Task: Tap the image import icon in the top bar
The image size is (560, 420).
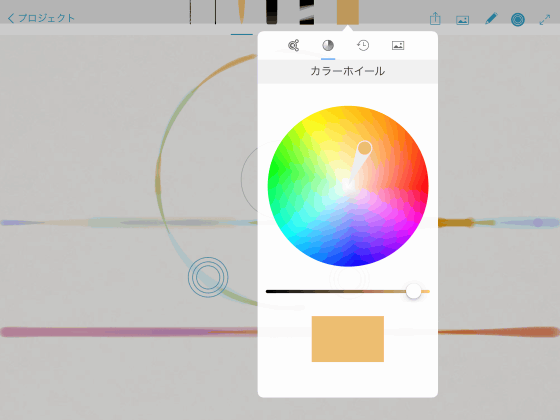Action: pos(462,20)
